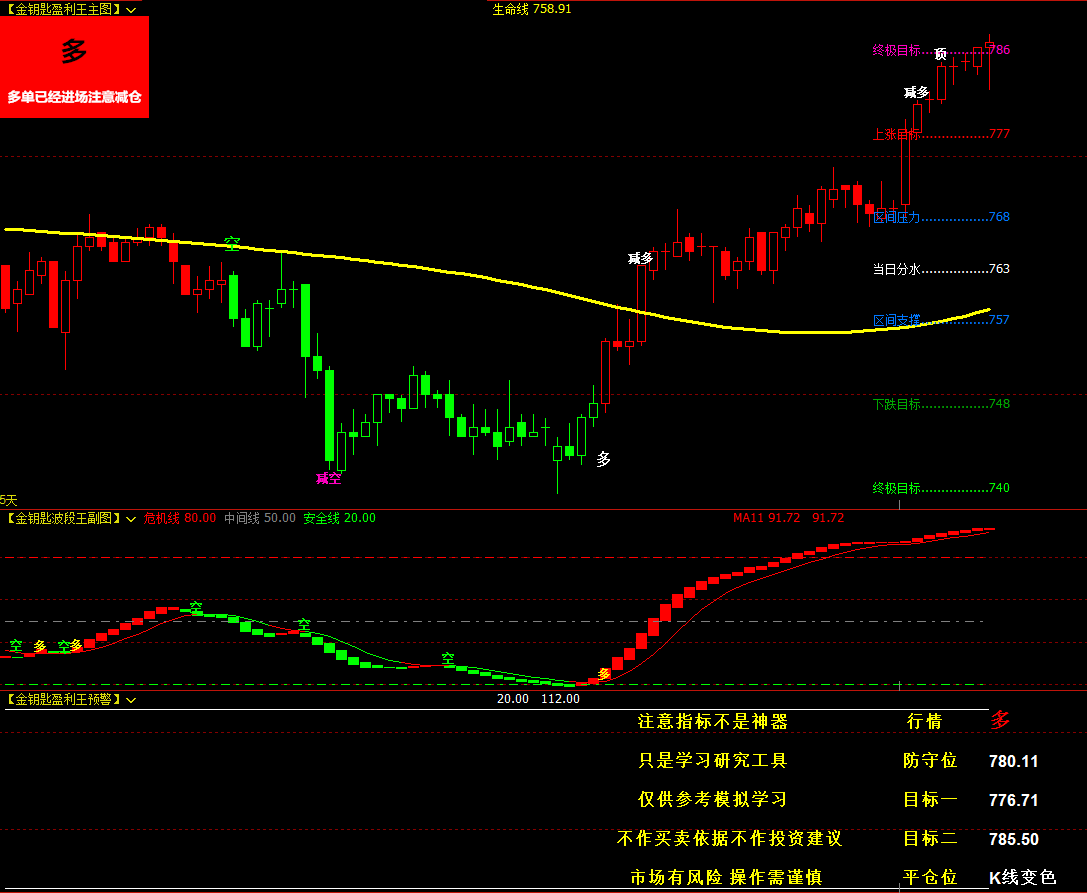Click the 上涨目标 777 price label
Screen dimensions: 1087x893
[941, 134]
